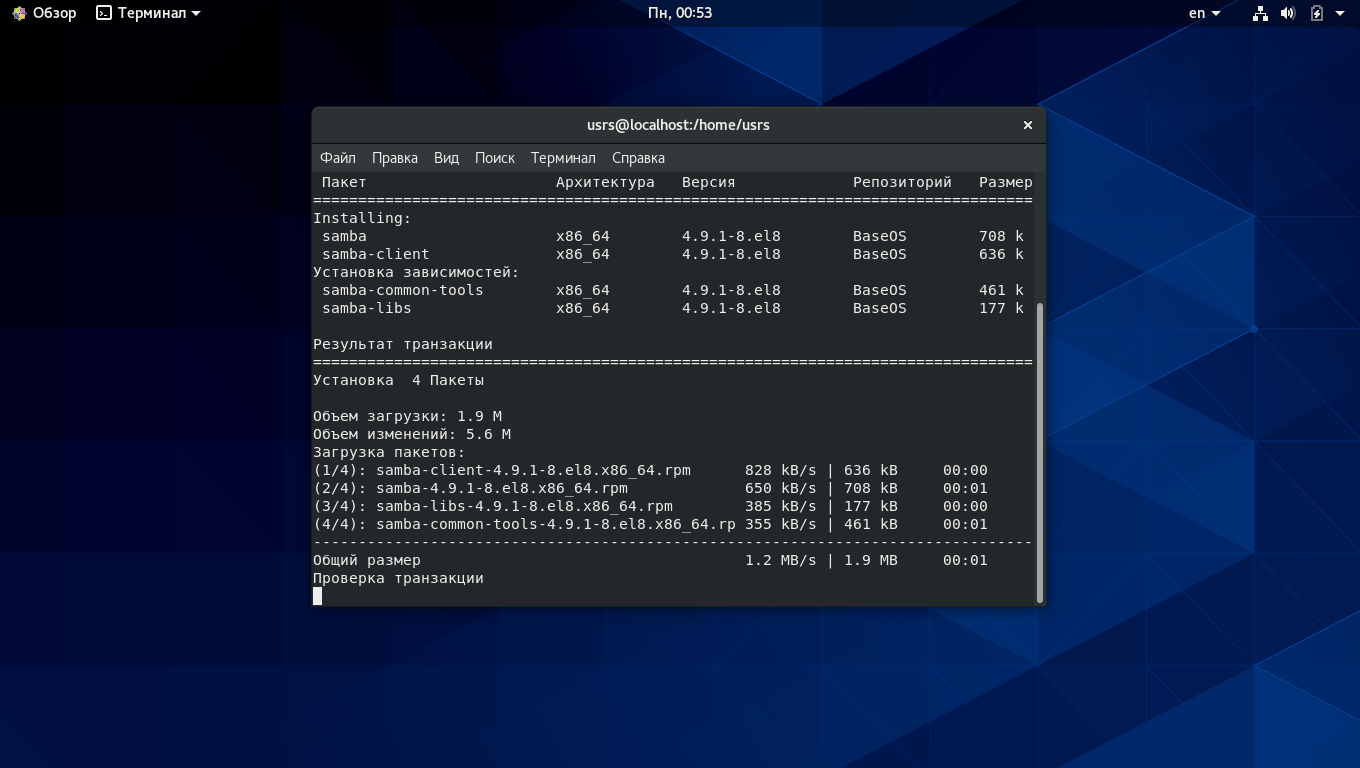The height and width of the screenshot is (768, 1360).
Task: Open the network connection status icon
Action: pos(1260,13)
